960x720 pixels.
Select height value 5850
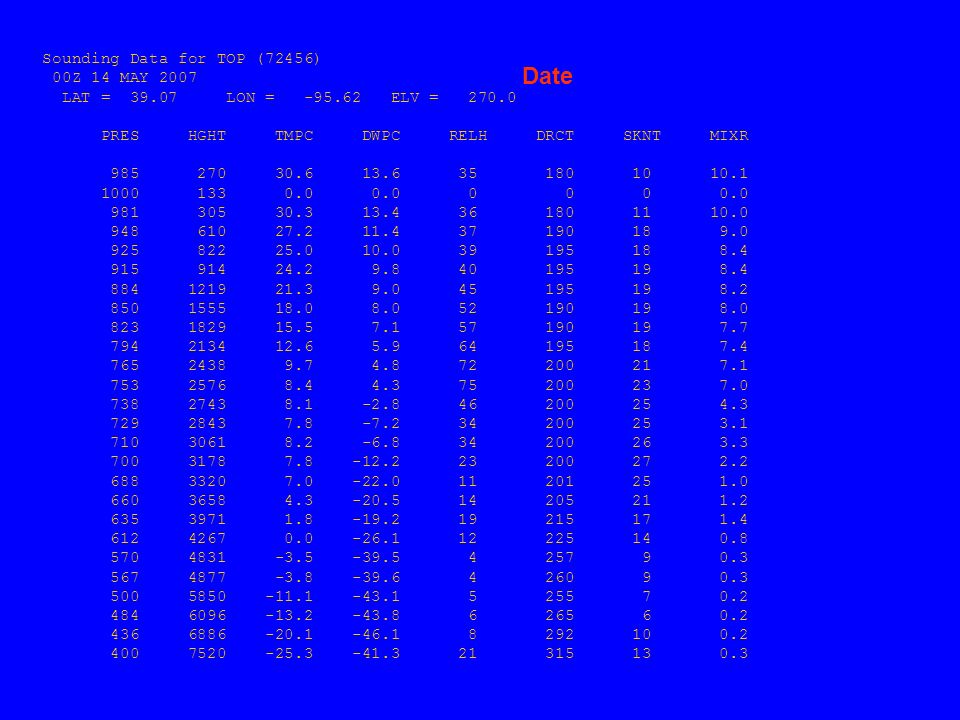click(x=207, y=596)
